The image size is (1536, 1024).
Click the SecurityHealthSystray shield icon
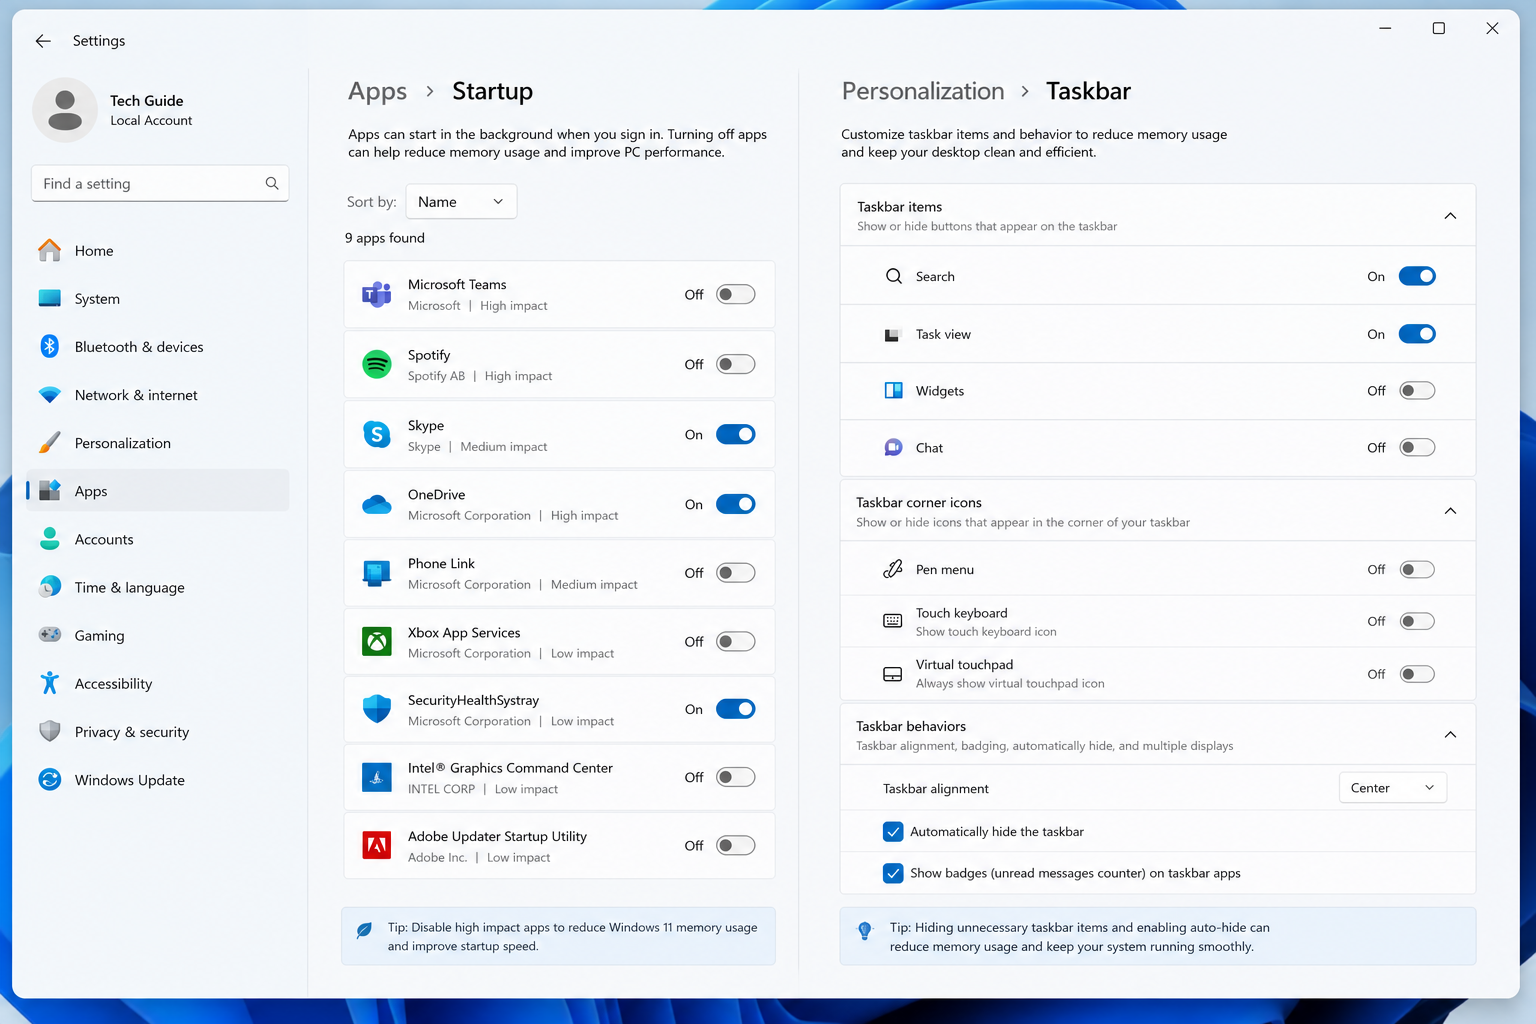[x=377, y=709]
